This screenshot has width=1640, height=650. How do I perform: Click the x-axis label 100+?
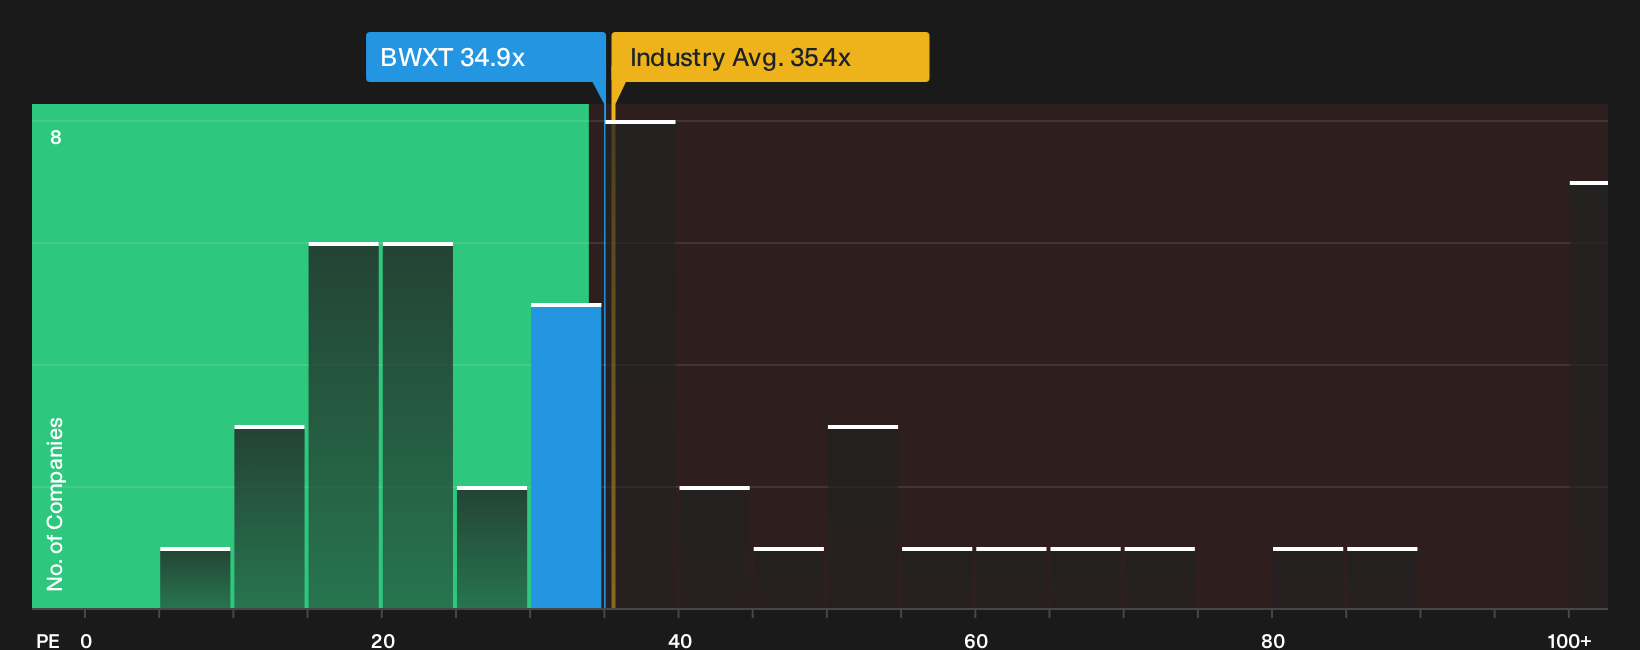pos(1569,640)
